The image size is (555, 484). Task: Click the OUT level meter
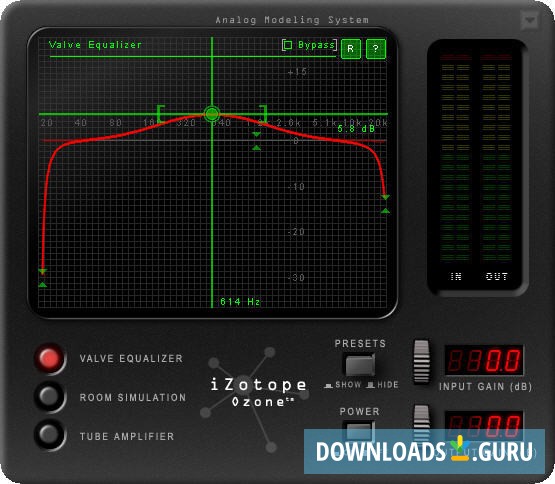[496, 159]
